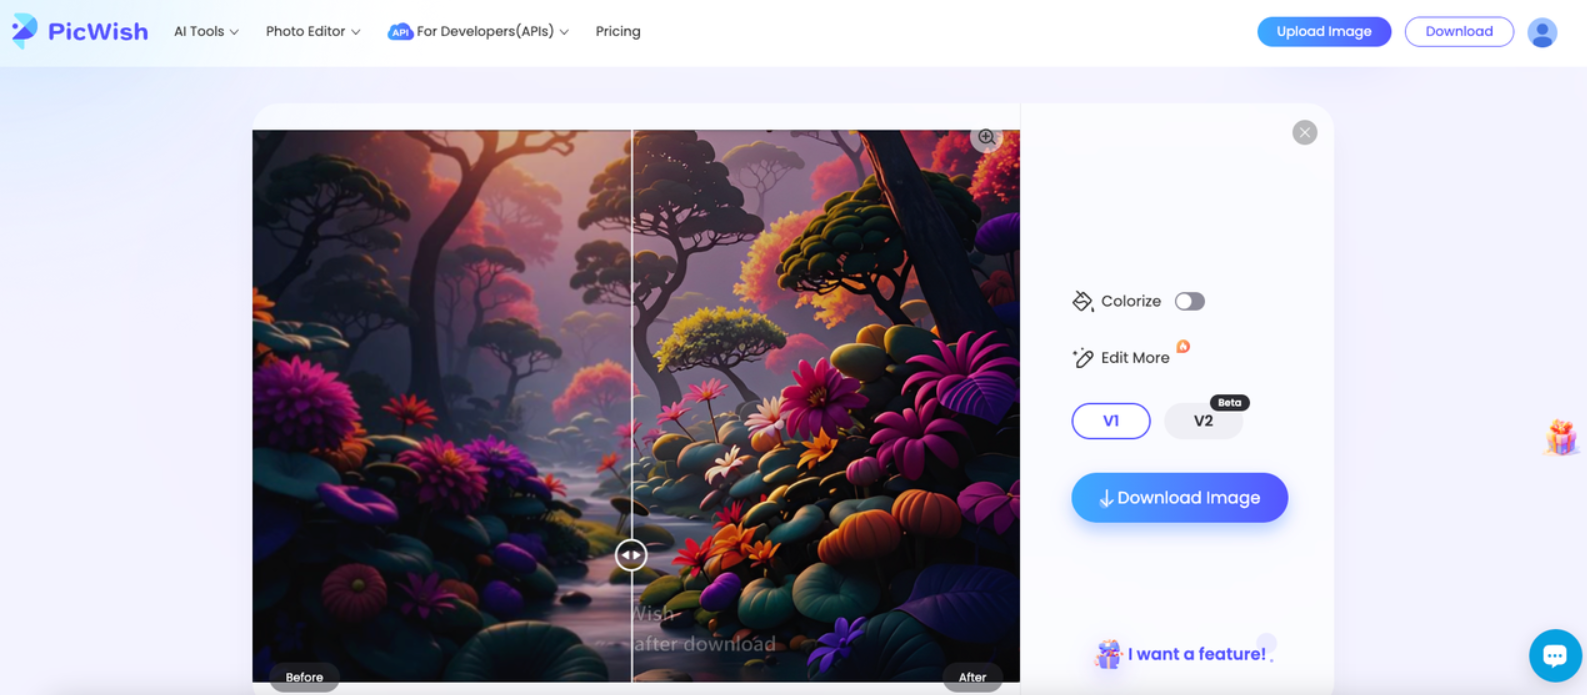Click the orange badge next to Edit More

(1183, 346)
